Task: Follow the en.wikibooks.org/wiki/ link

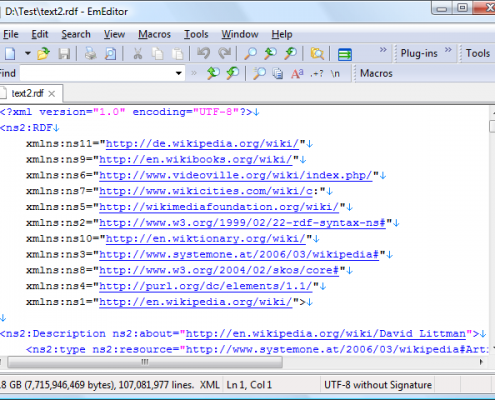Action: [x=196, y=160]
